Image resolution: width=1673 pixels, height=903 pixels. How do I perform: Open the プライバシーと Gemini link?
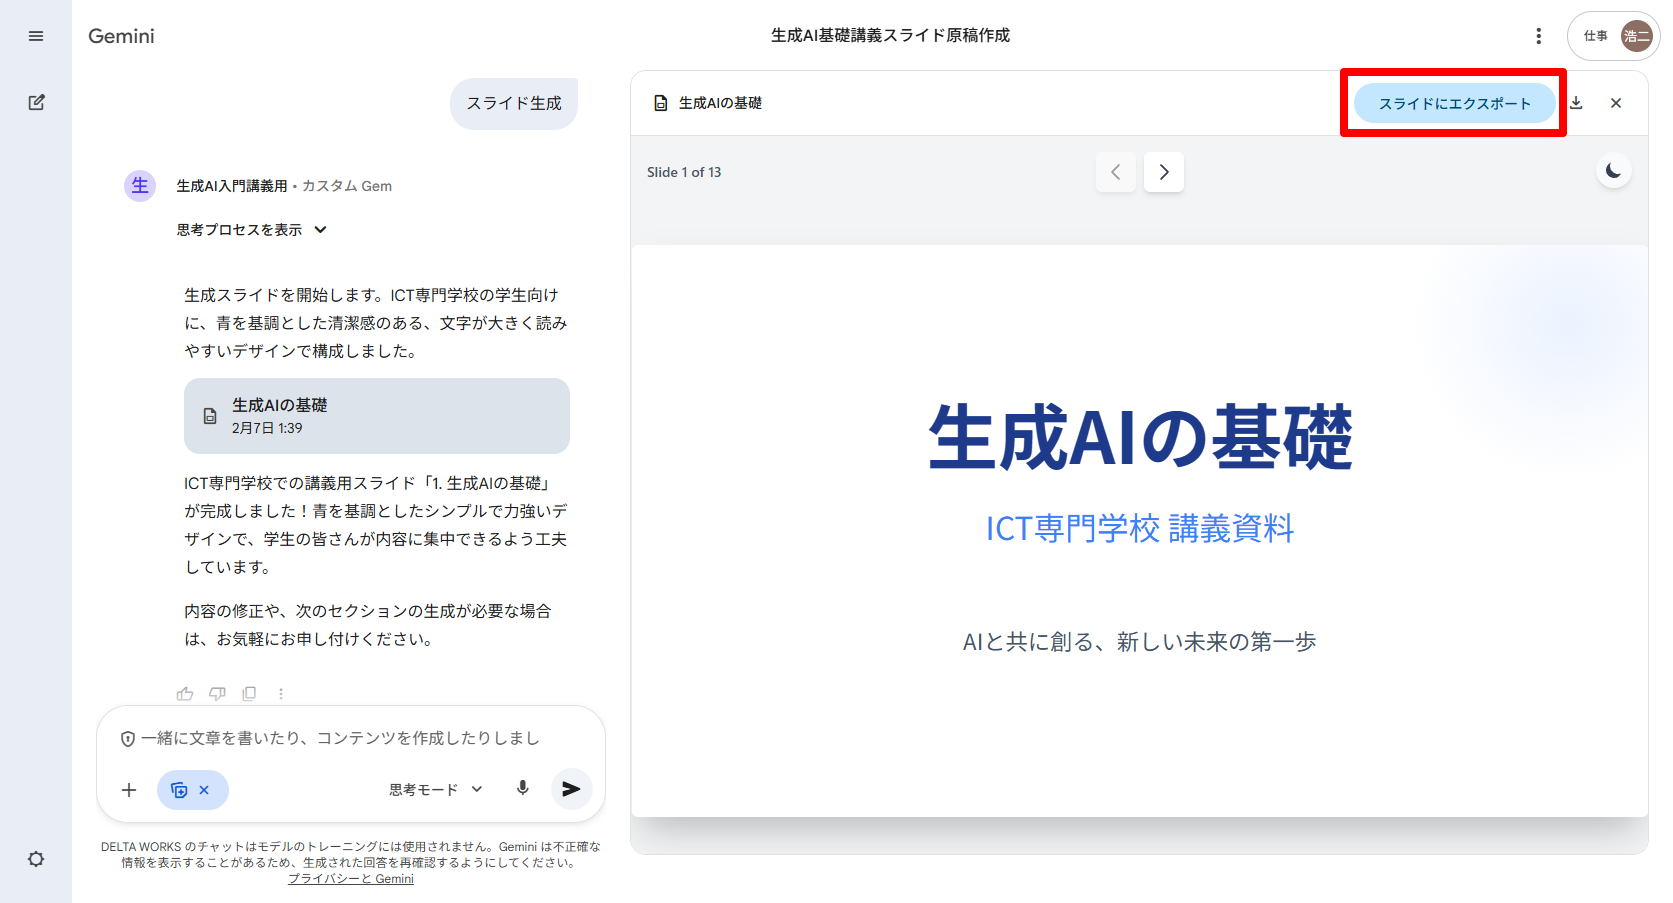pos(351,879)
